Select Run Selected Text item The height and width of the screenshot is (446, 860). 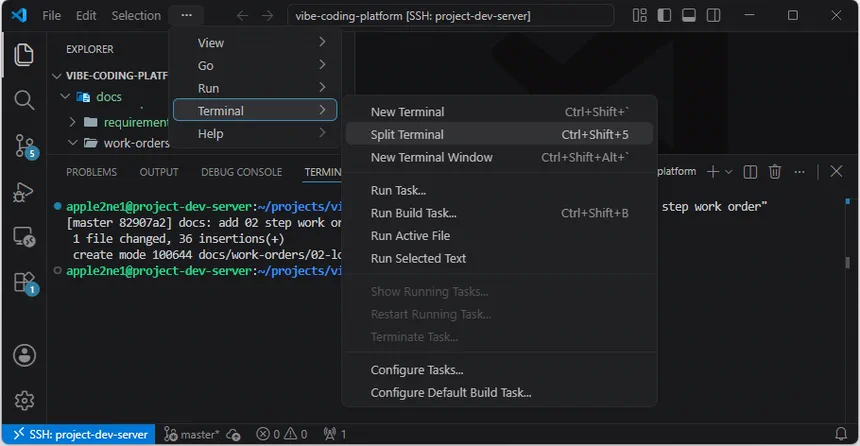tap(499, 258)
